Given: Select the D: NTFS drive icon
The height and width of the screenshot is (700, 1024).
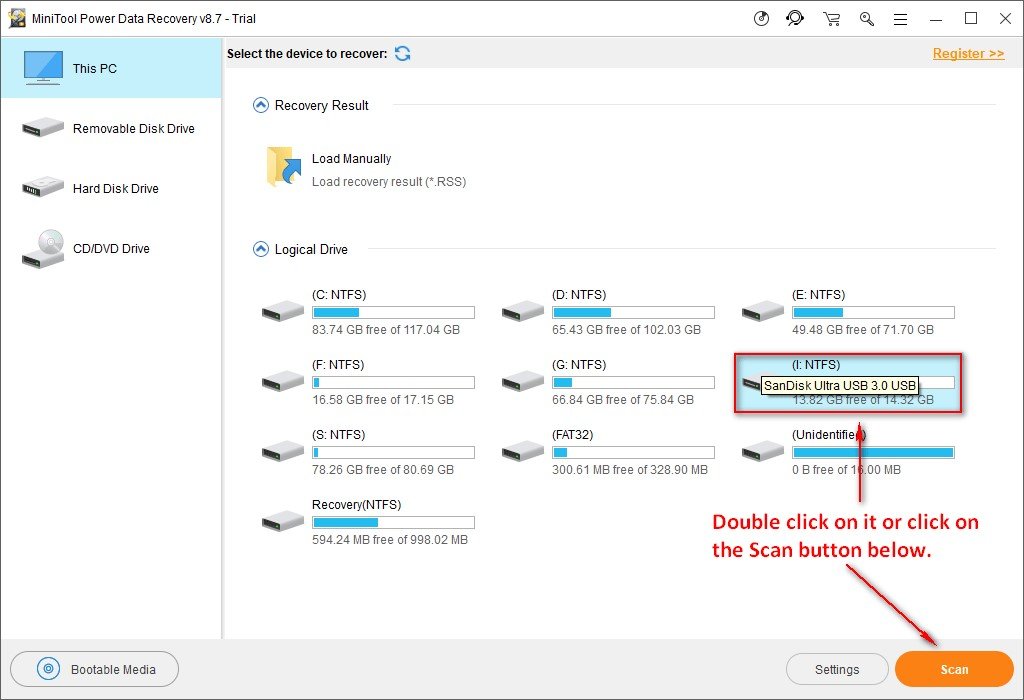Looking at the screenshot, I should coord(522,311).
